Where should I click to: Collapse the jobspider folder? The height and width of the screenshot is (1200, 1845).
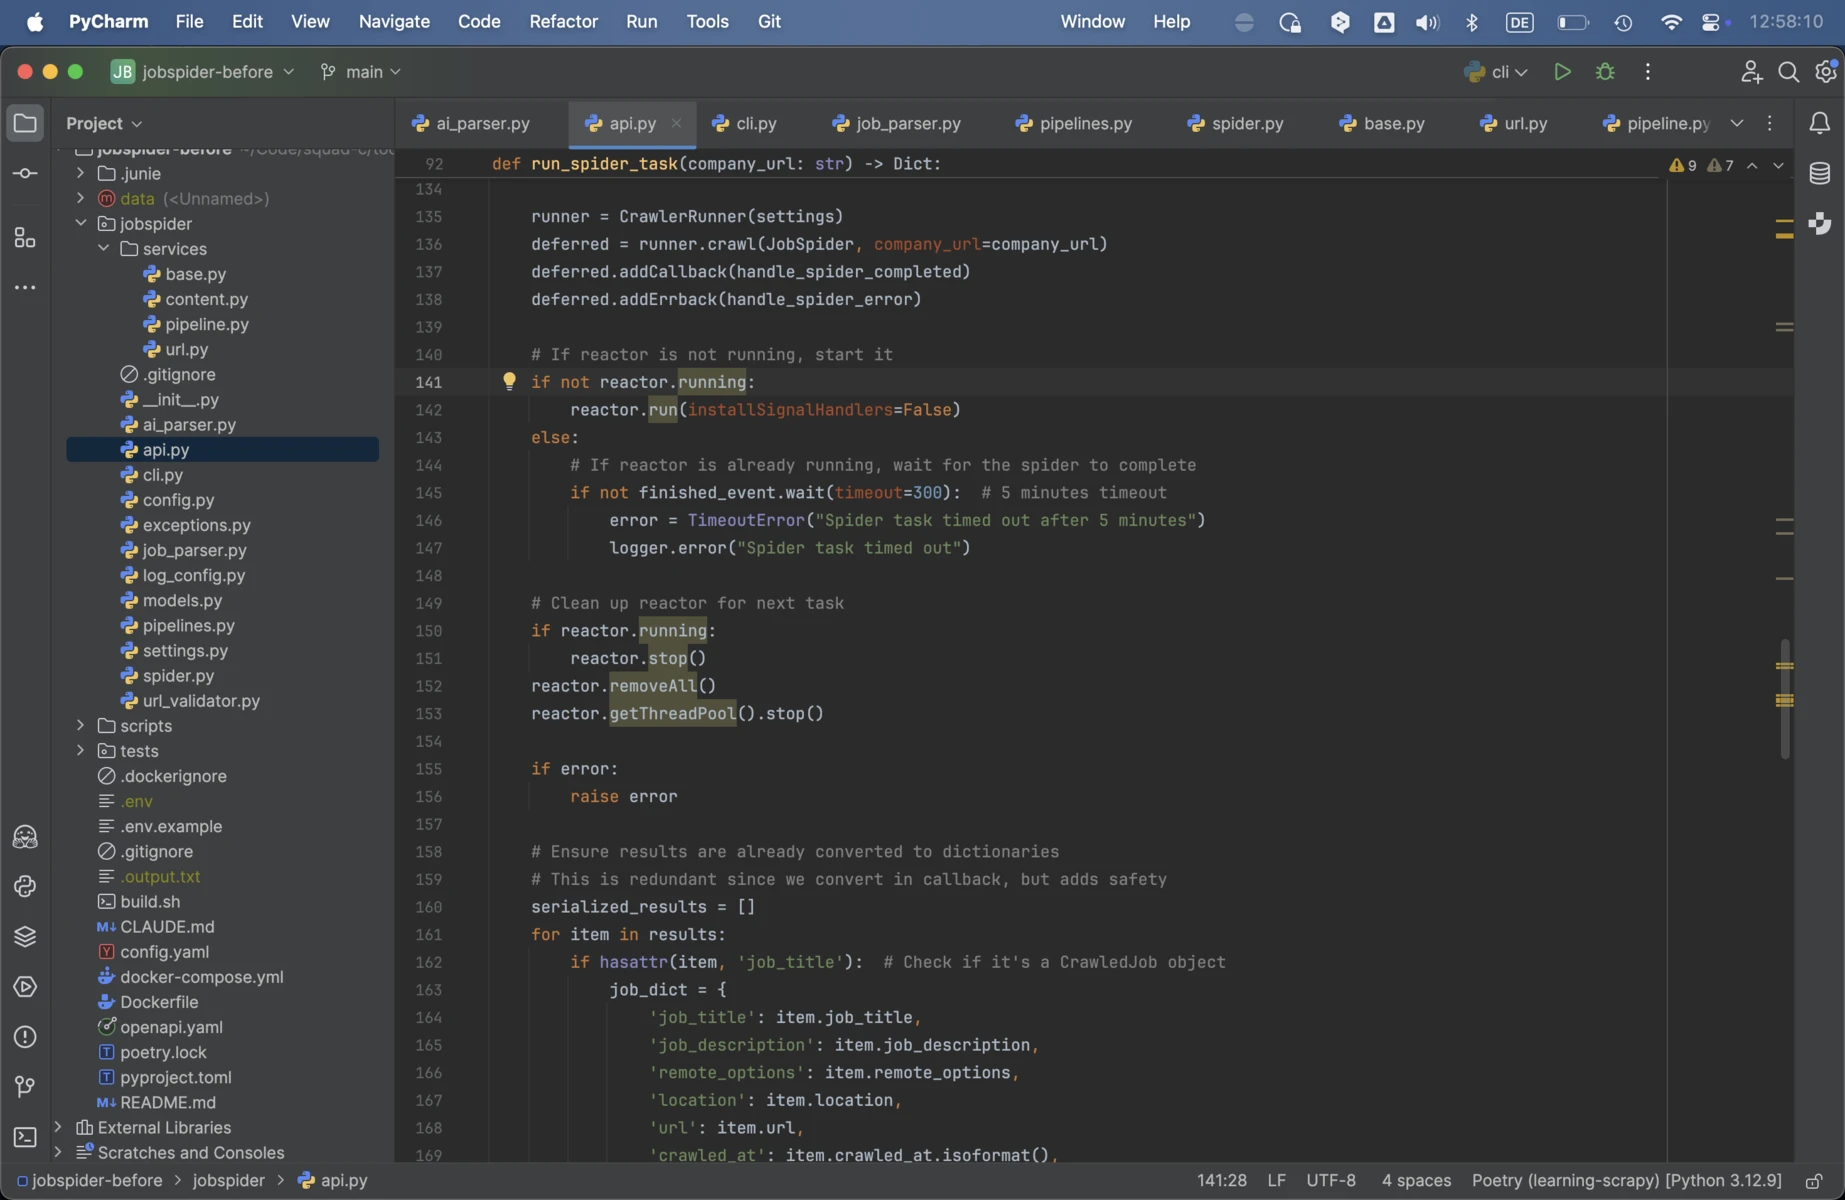pyautogui.click(x=81, y=223)
